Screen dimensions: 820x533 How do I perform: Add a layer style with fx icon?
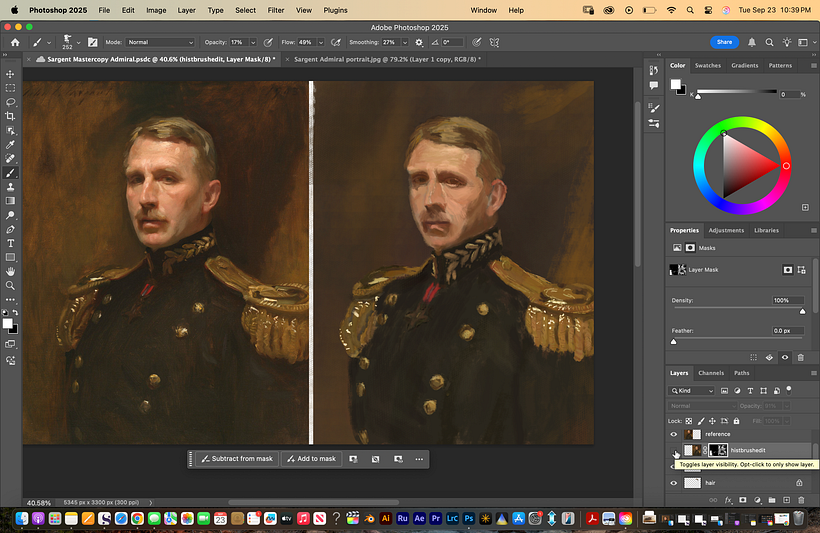click(x=728, y=500)
